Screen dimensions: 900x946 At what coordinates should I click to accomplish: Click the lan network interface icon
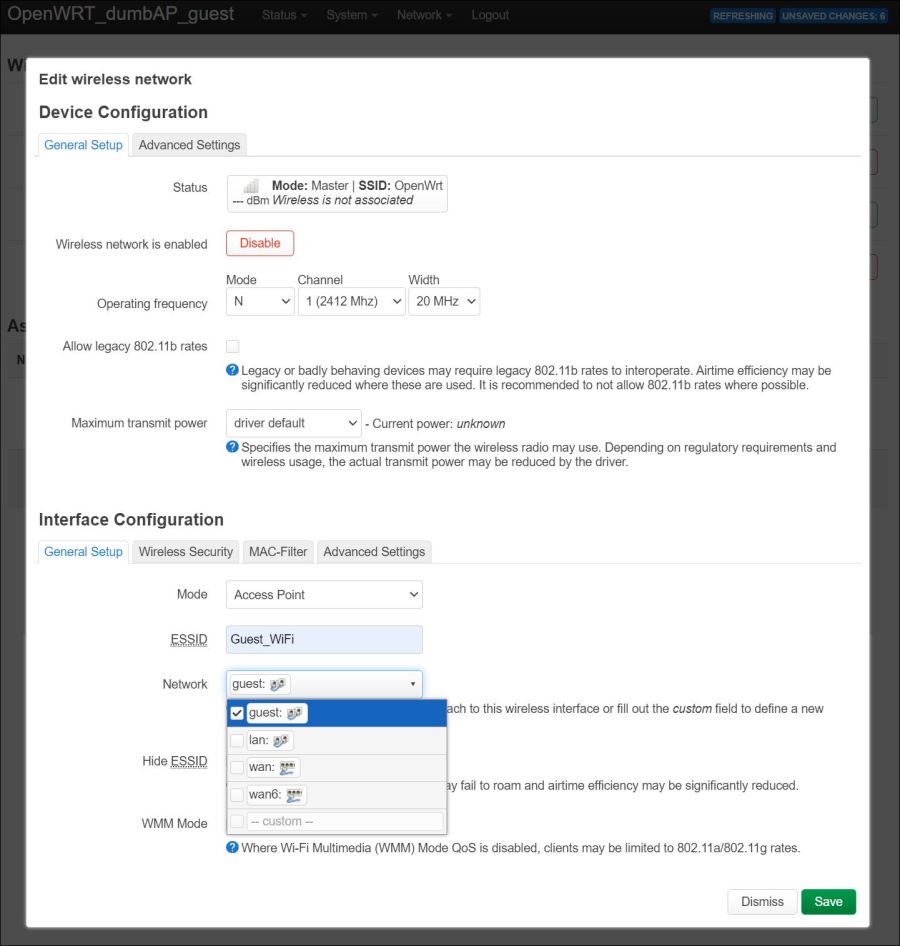(x=281, y=741)
